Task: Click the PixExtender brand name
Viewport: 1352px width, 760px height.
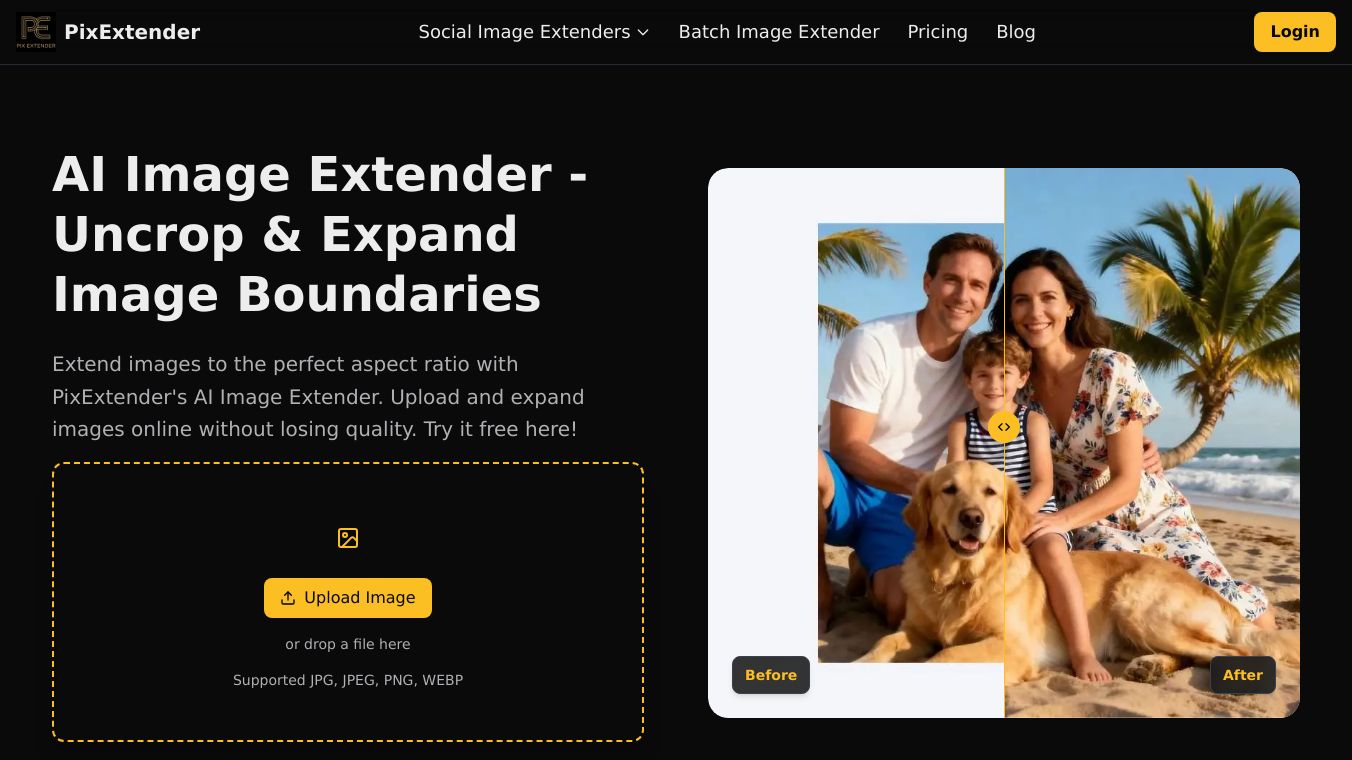Action: tap(132, 32)
